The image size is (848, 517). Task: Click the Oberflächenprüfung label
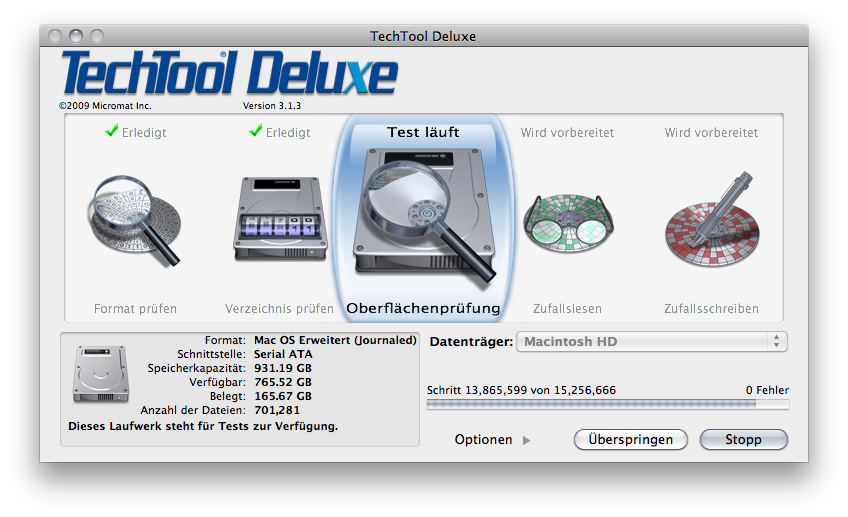(x=423, y=309)
